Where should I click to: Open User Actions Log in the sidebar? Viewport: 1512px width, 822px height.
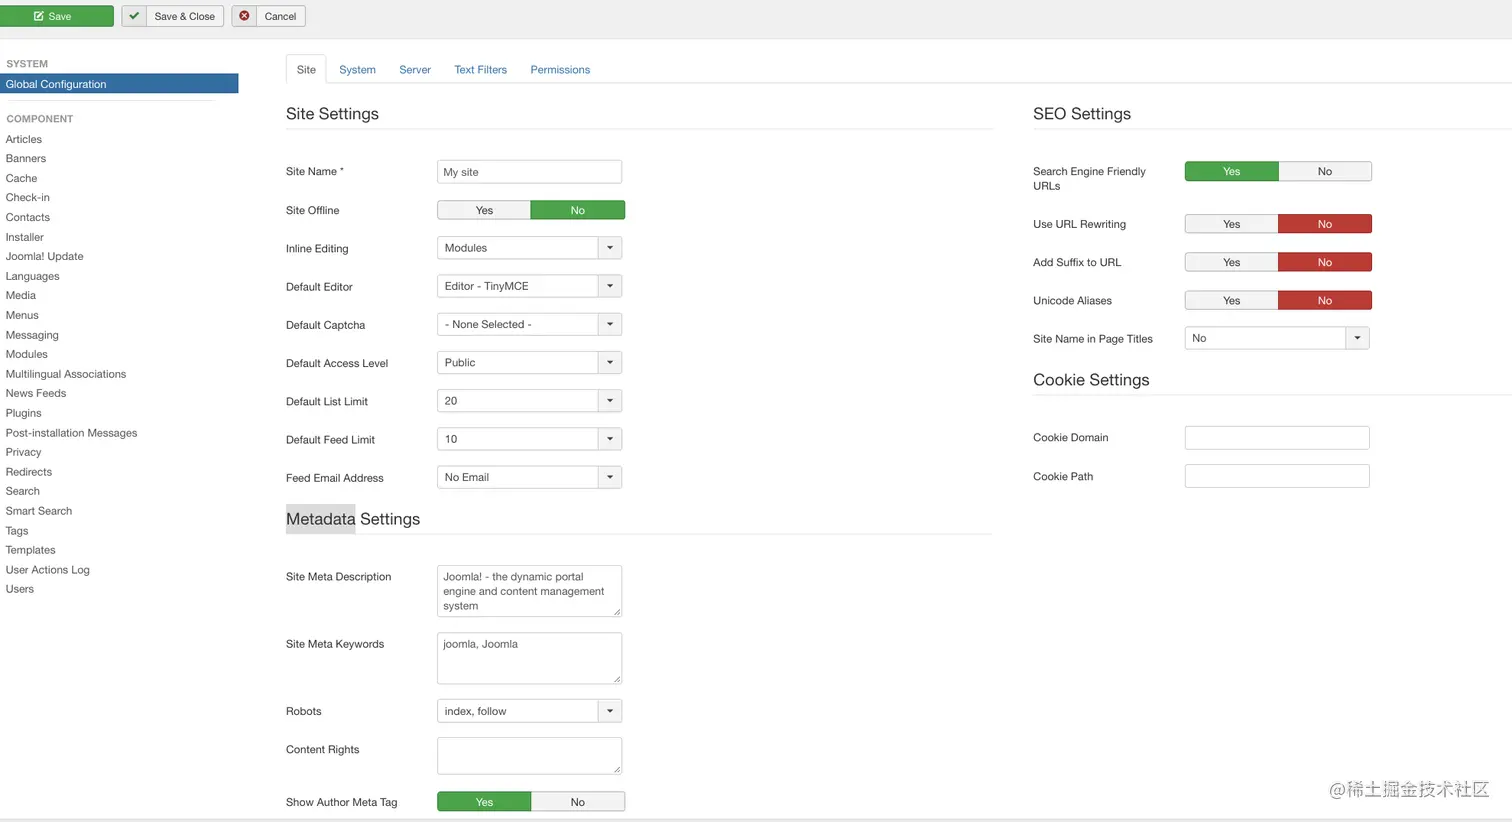(x=48, y=570)
